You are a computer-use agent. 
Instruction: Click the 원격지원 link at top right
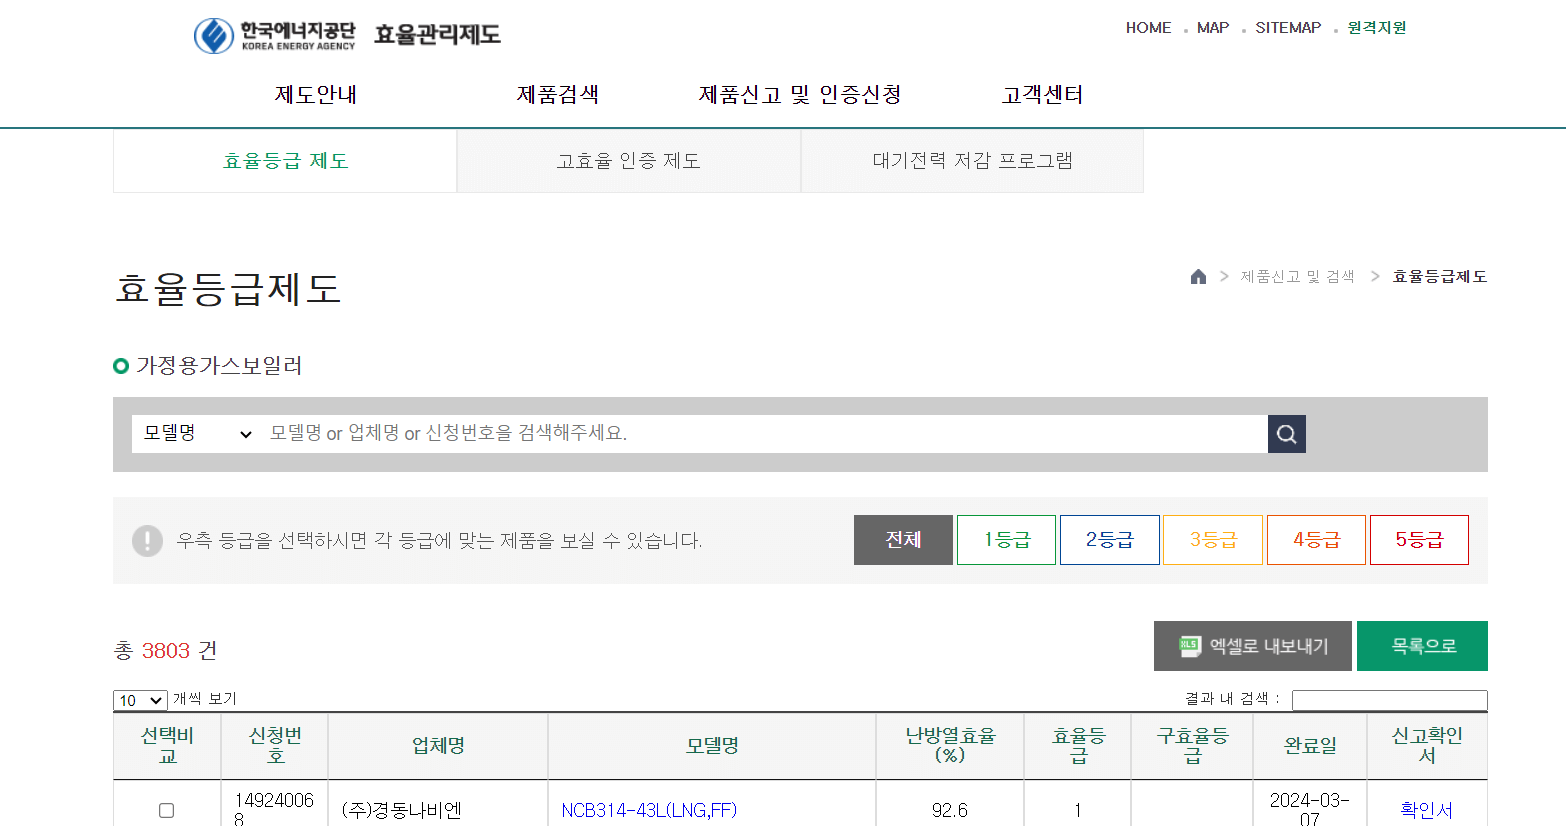[x=1375, y=27]
